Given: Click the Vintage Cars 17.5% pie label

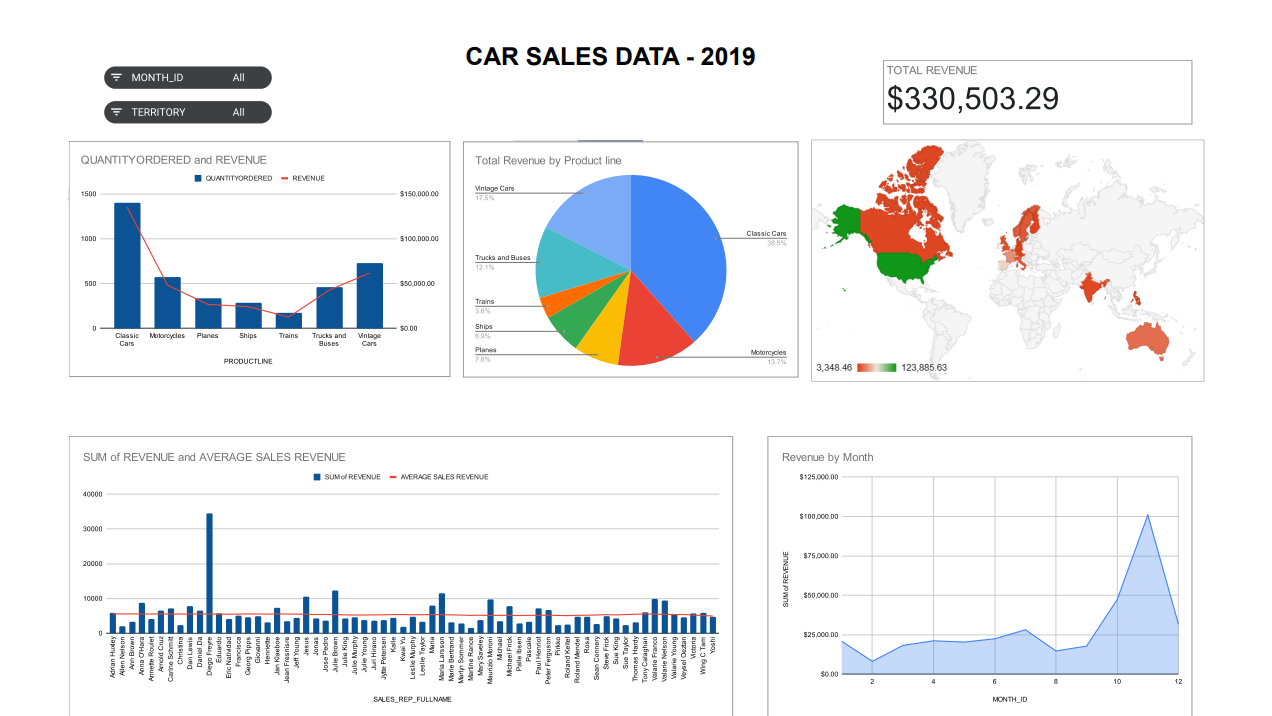Looking at the screenshot, I should coord(495,193).
